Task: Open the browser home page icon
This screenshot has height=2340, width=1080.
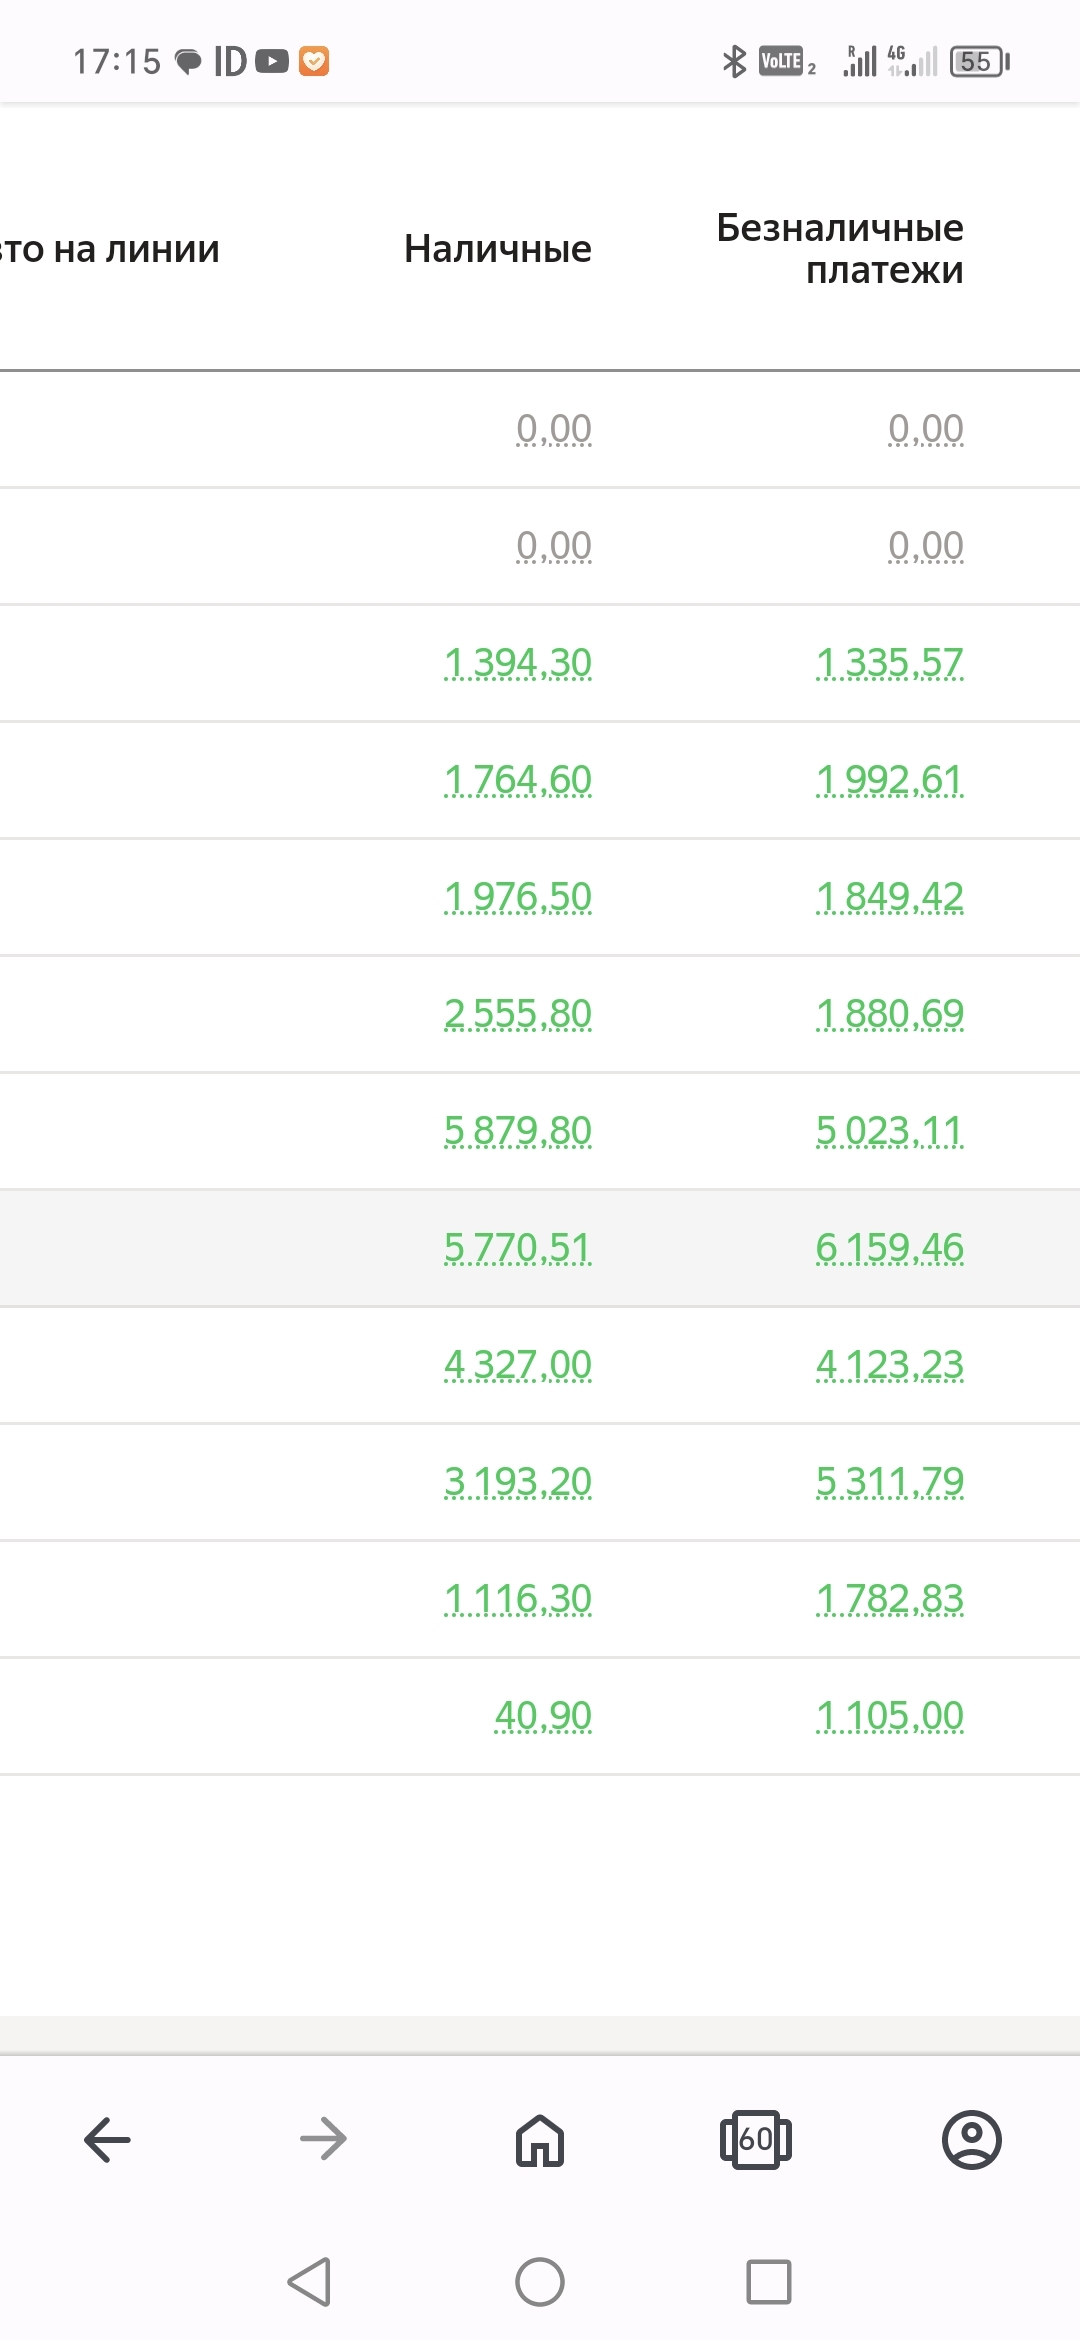Action: 540,2140
